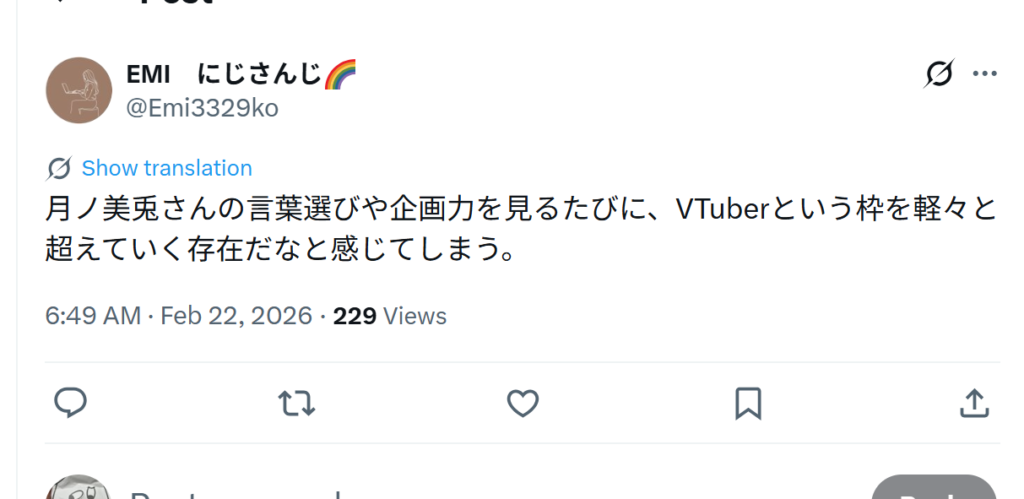Click your avatar beside the reply box
The image size is (1024, 499).
coord(78,492)
